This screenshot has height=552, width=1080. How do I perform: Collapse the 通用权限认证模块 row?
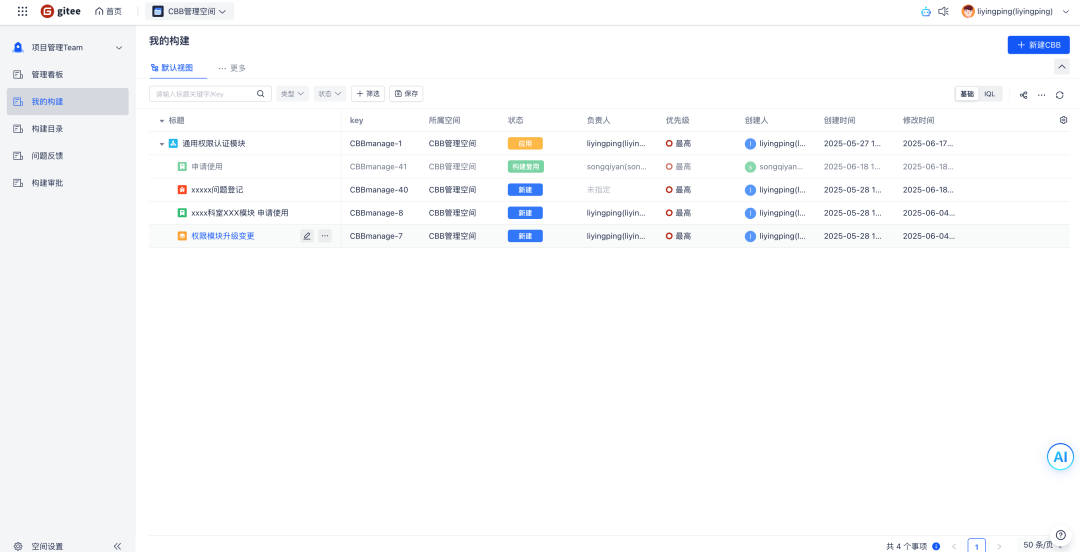coord(162,144)
